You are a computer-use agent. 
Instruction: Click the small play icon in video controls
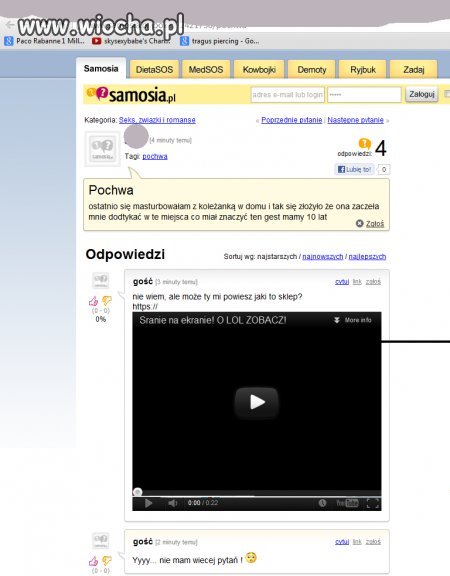148,503
